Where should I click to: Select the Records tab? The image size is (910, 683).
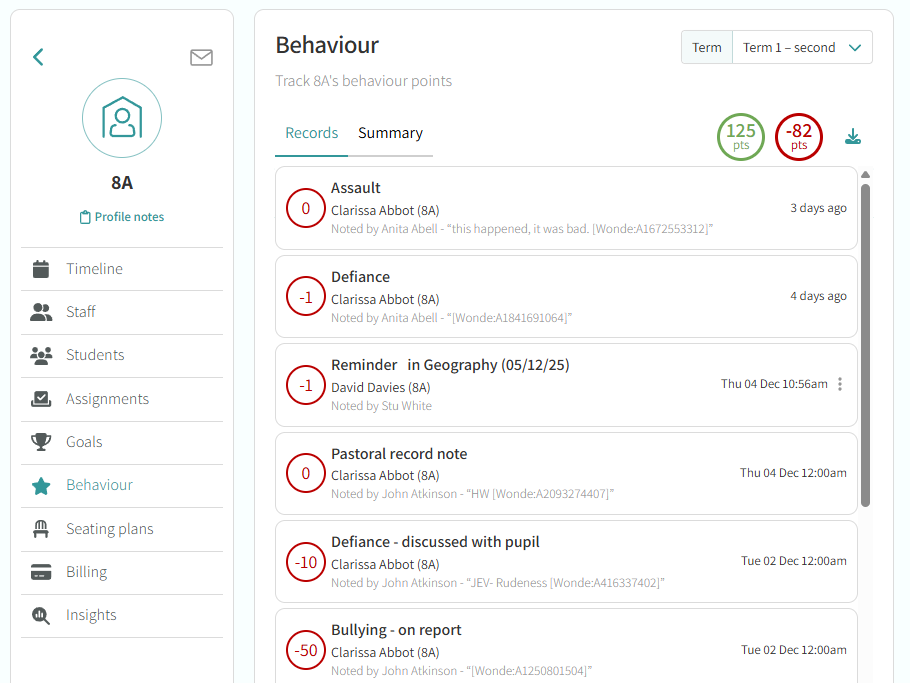311,133
